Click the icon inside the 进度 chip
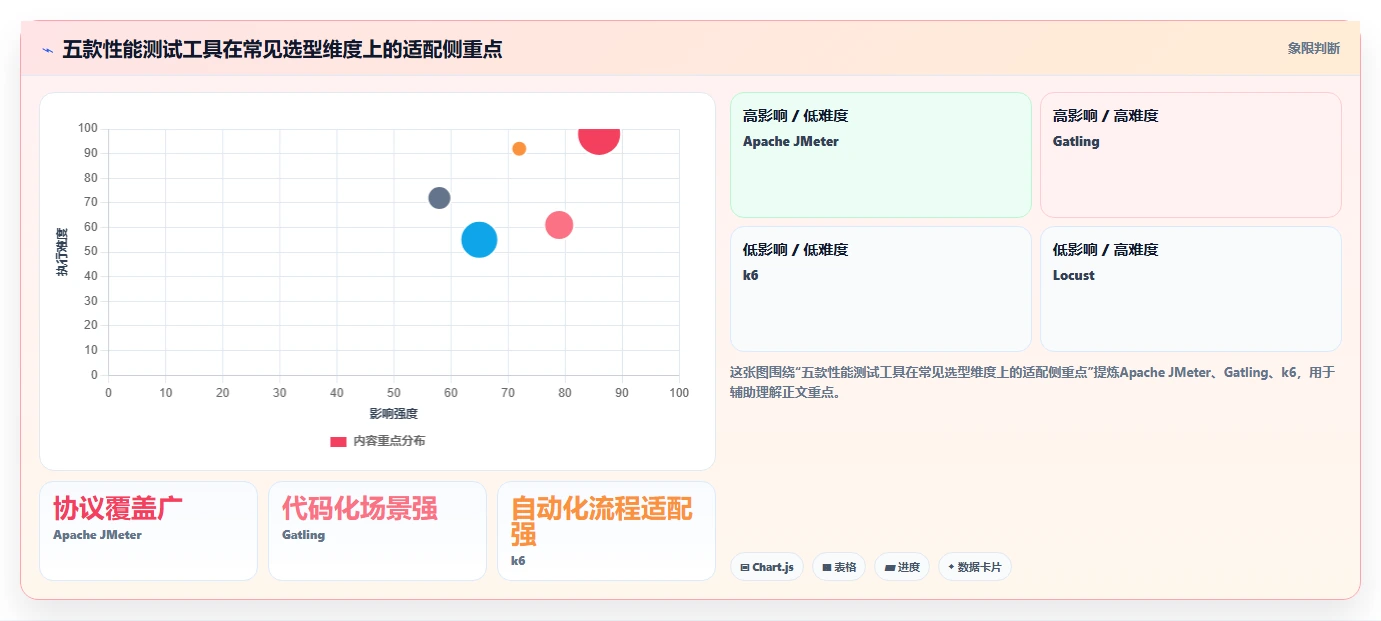 click(x=890, y=568)
